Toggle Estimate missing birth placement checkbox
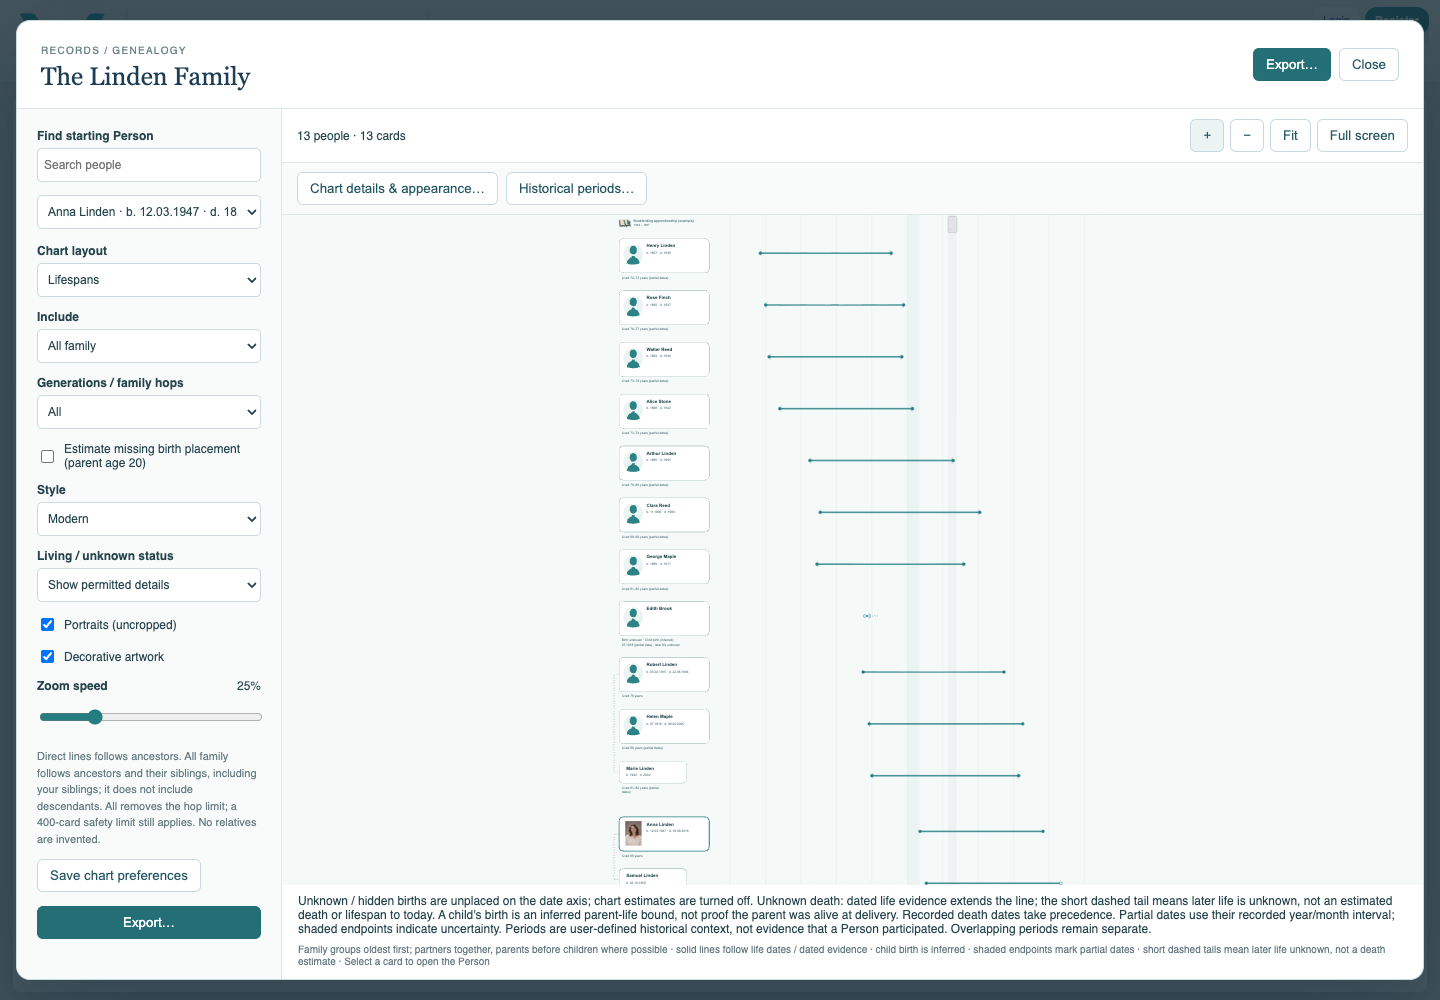This screenshot has height=1000, width=1440. [47, 456]
